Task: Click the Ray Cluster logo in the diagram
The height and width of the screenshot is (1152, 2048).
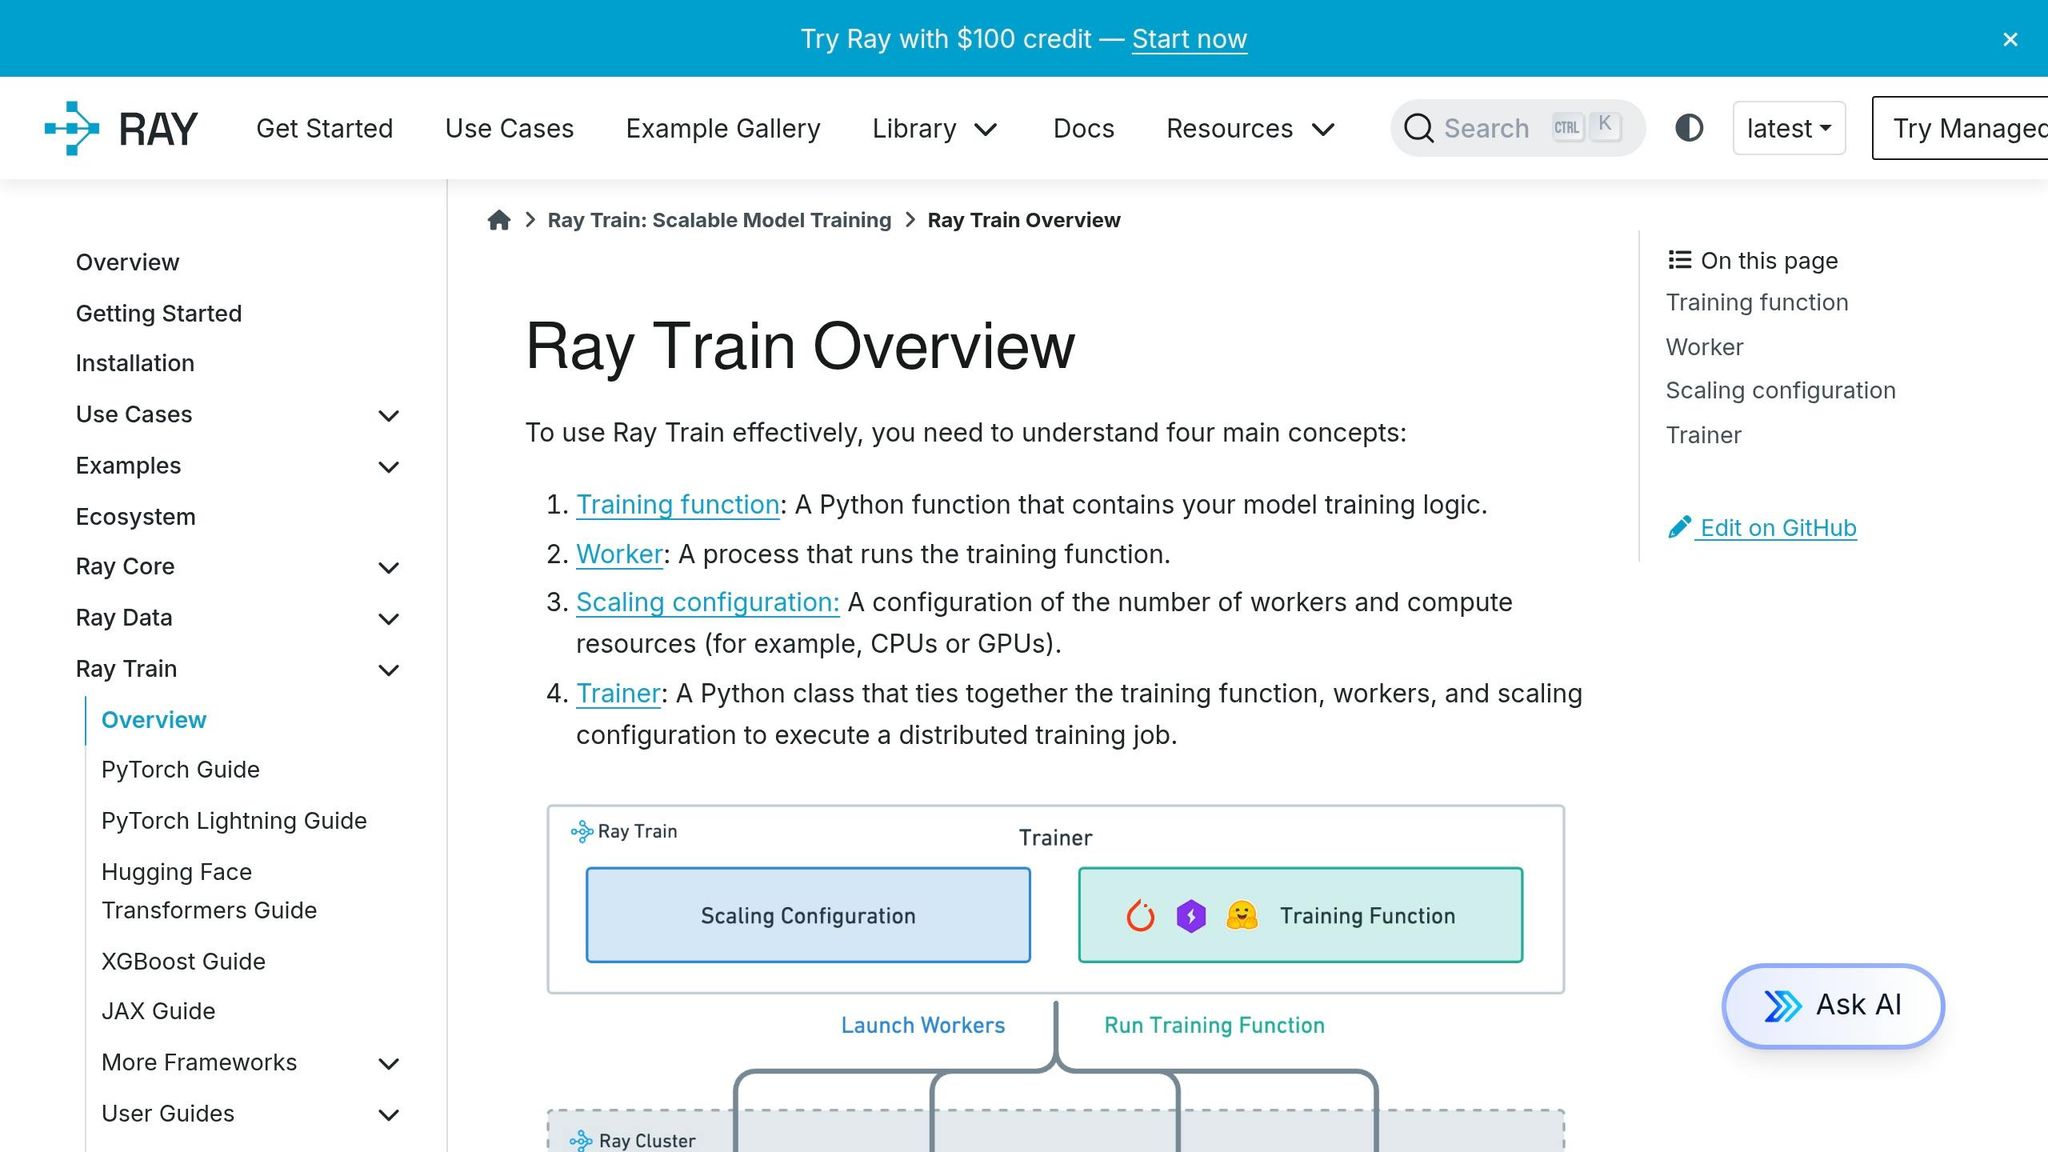Action: [581, 1140]
